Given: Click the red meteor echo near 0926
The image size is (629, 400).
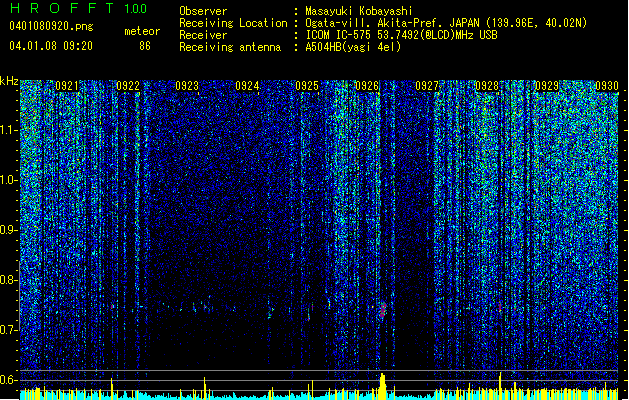Looking at the screenshot, I should (x=383, y=311).
